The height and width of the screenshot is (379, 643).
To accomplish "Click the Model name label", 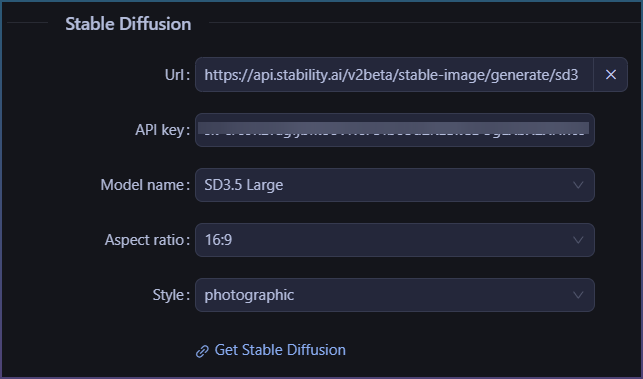I will pyautogui.click(x=145, y=185).
